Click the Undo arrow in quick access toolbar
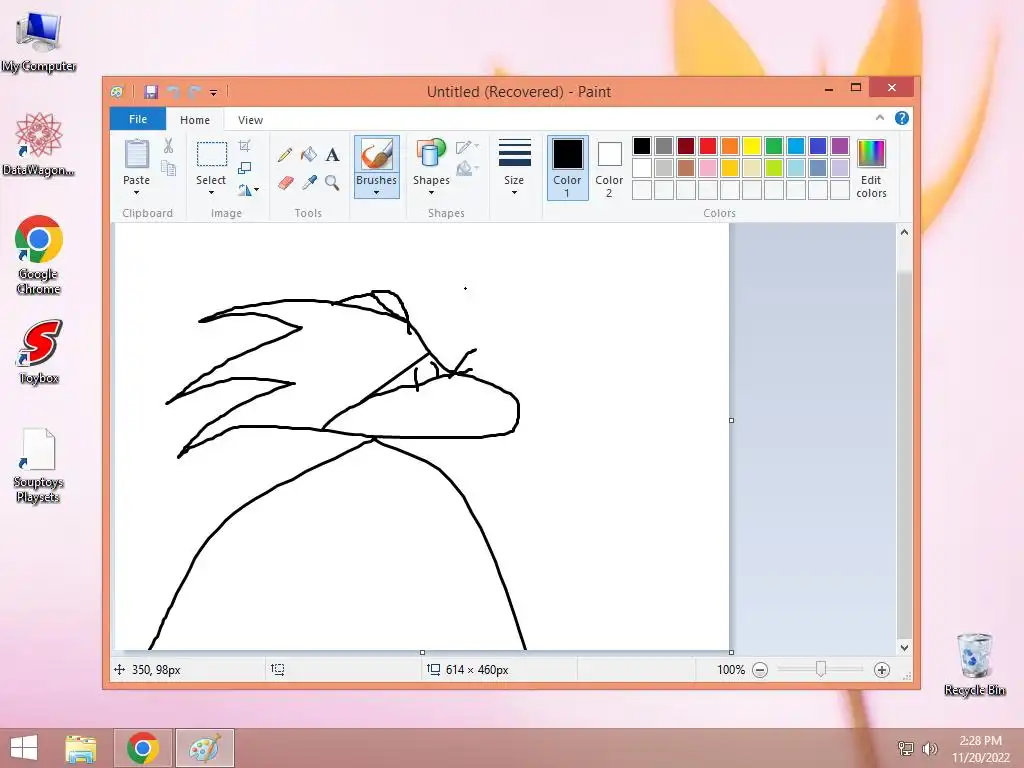 coord(173,92)
